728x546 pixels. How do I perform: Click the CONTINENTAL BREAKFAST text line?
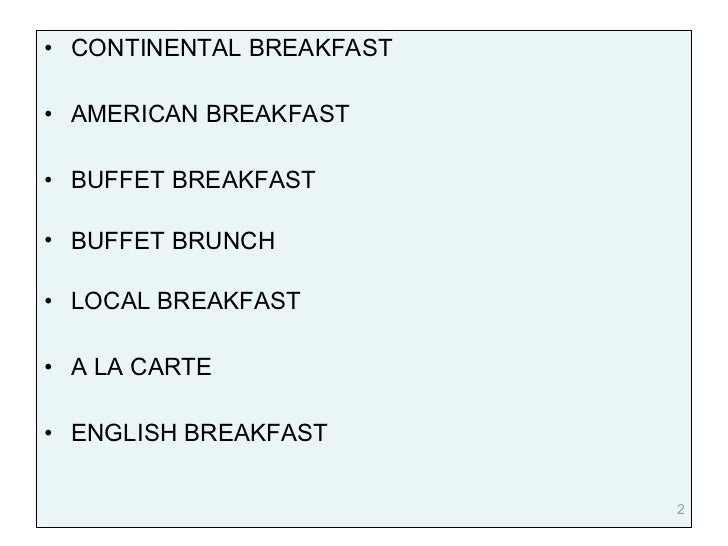coord(231,48)
